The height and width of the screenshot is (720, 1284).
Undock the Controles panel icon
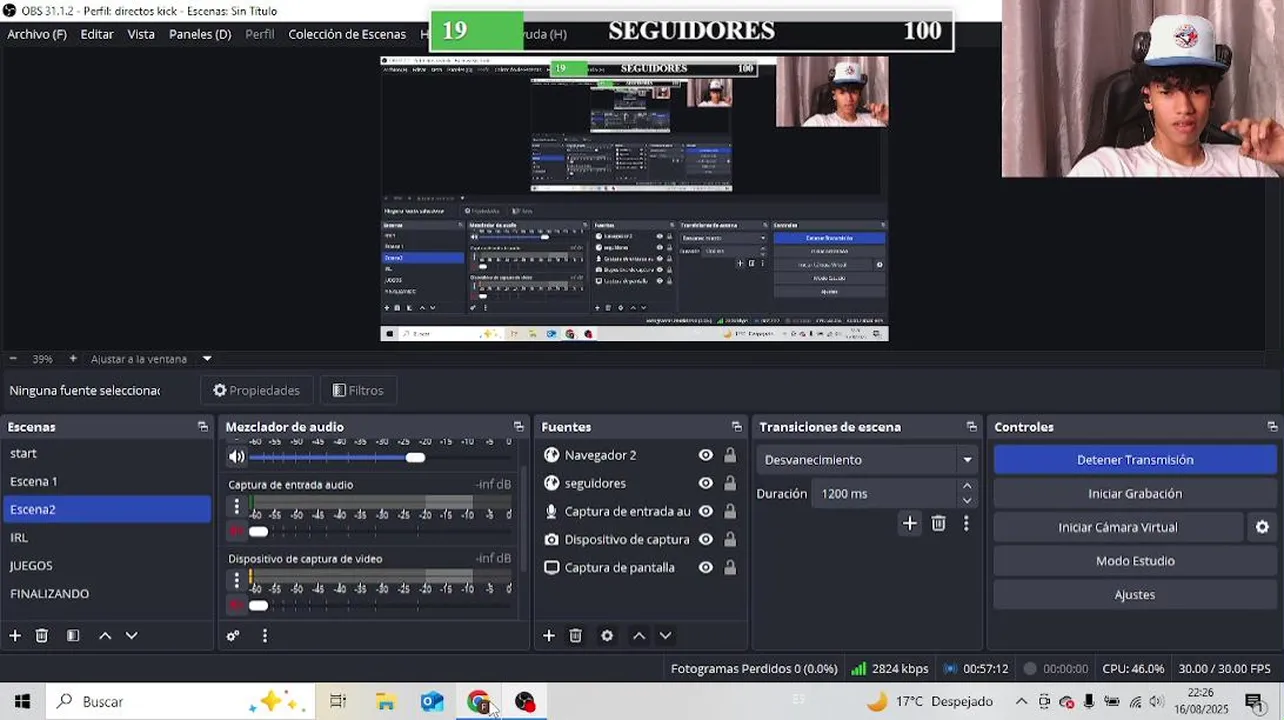1272,427
